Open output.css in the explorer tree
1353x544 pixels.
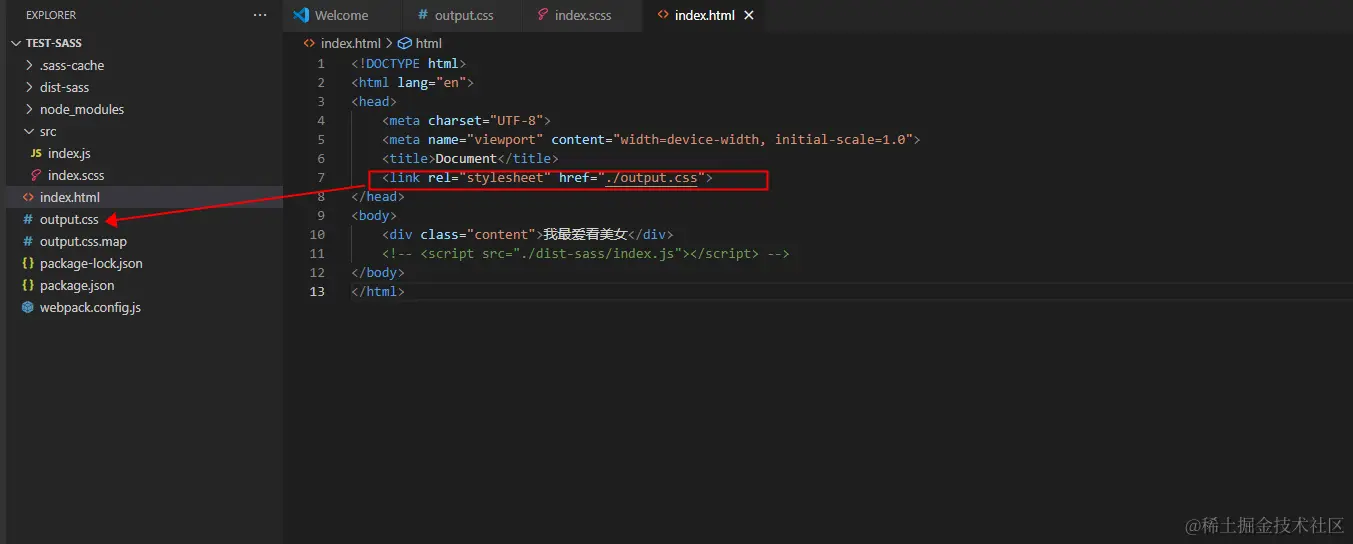[69, 219]
